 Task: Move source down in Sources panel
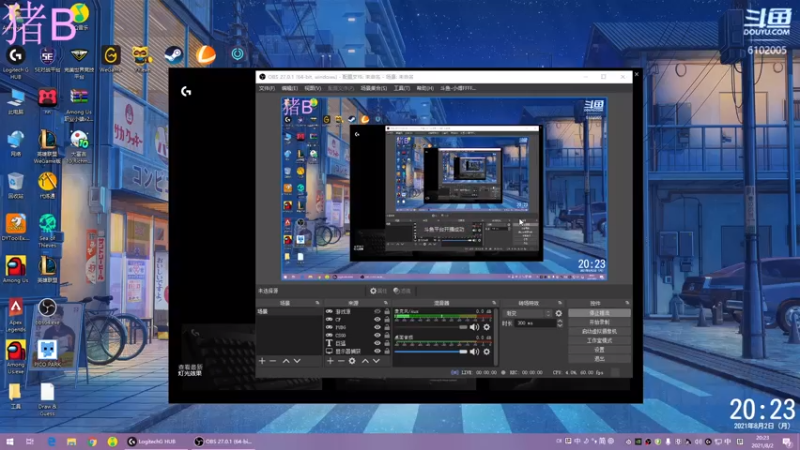tap(377, 361)
